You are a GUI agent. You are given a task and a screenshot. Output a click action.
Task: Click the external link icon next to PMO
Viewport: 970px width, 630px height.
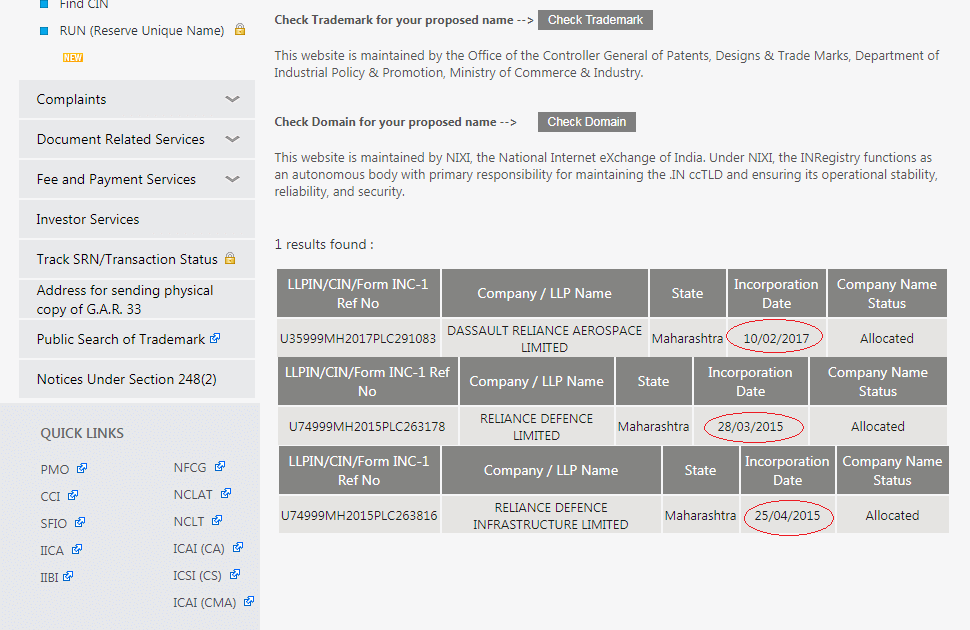click(82, 468)
